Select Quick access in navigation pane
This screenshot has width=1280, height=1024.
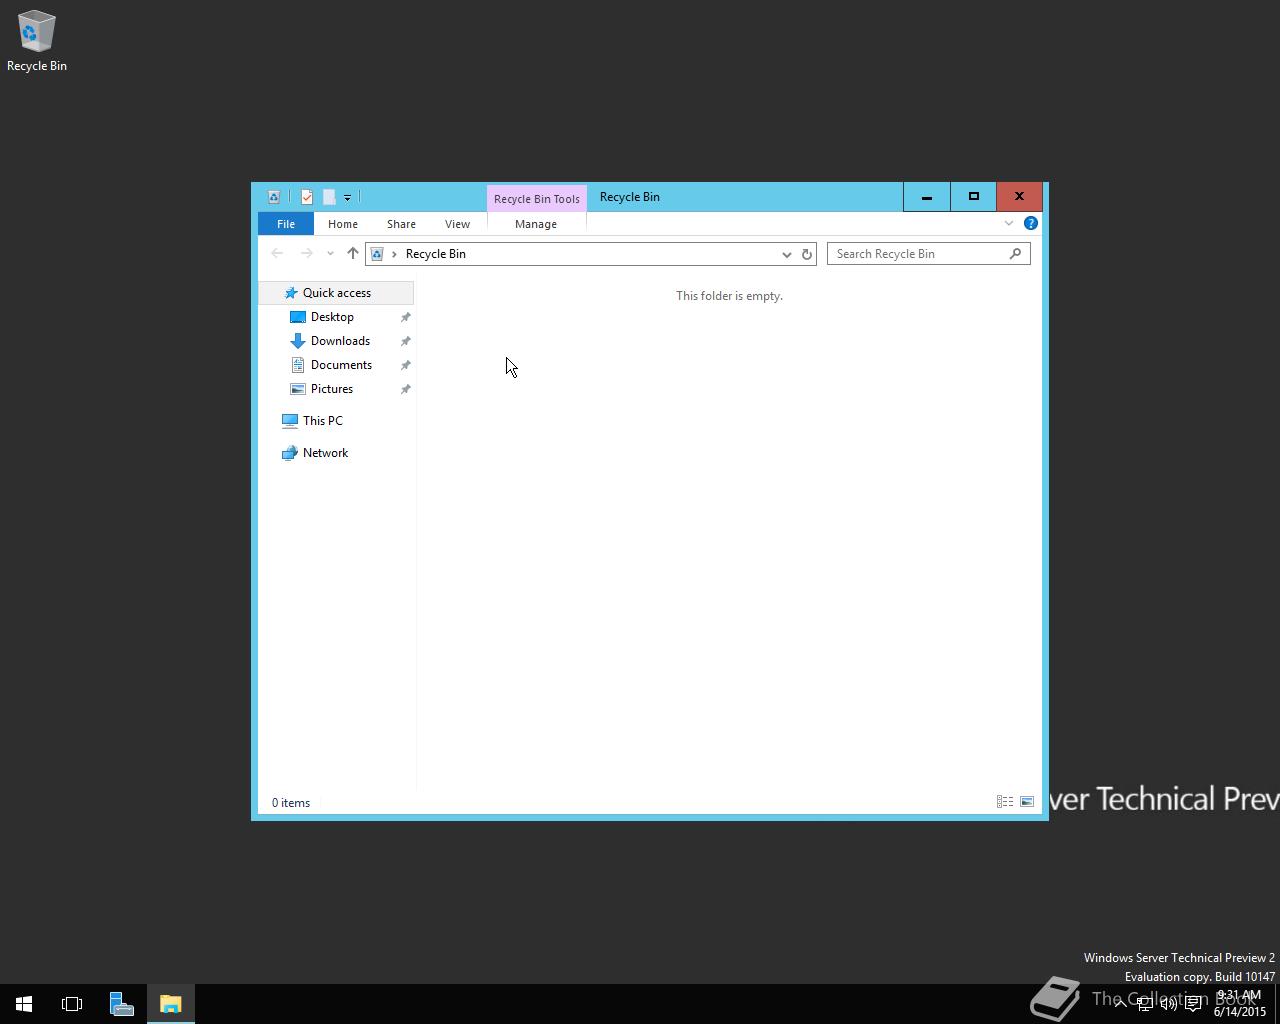[x=337, y=293]
